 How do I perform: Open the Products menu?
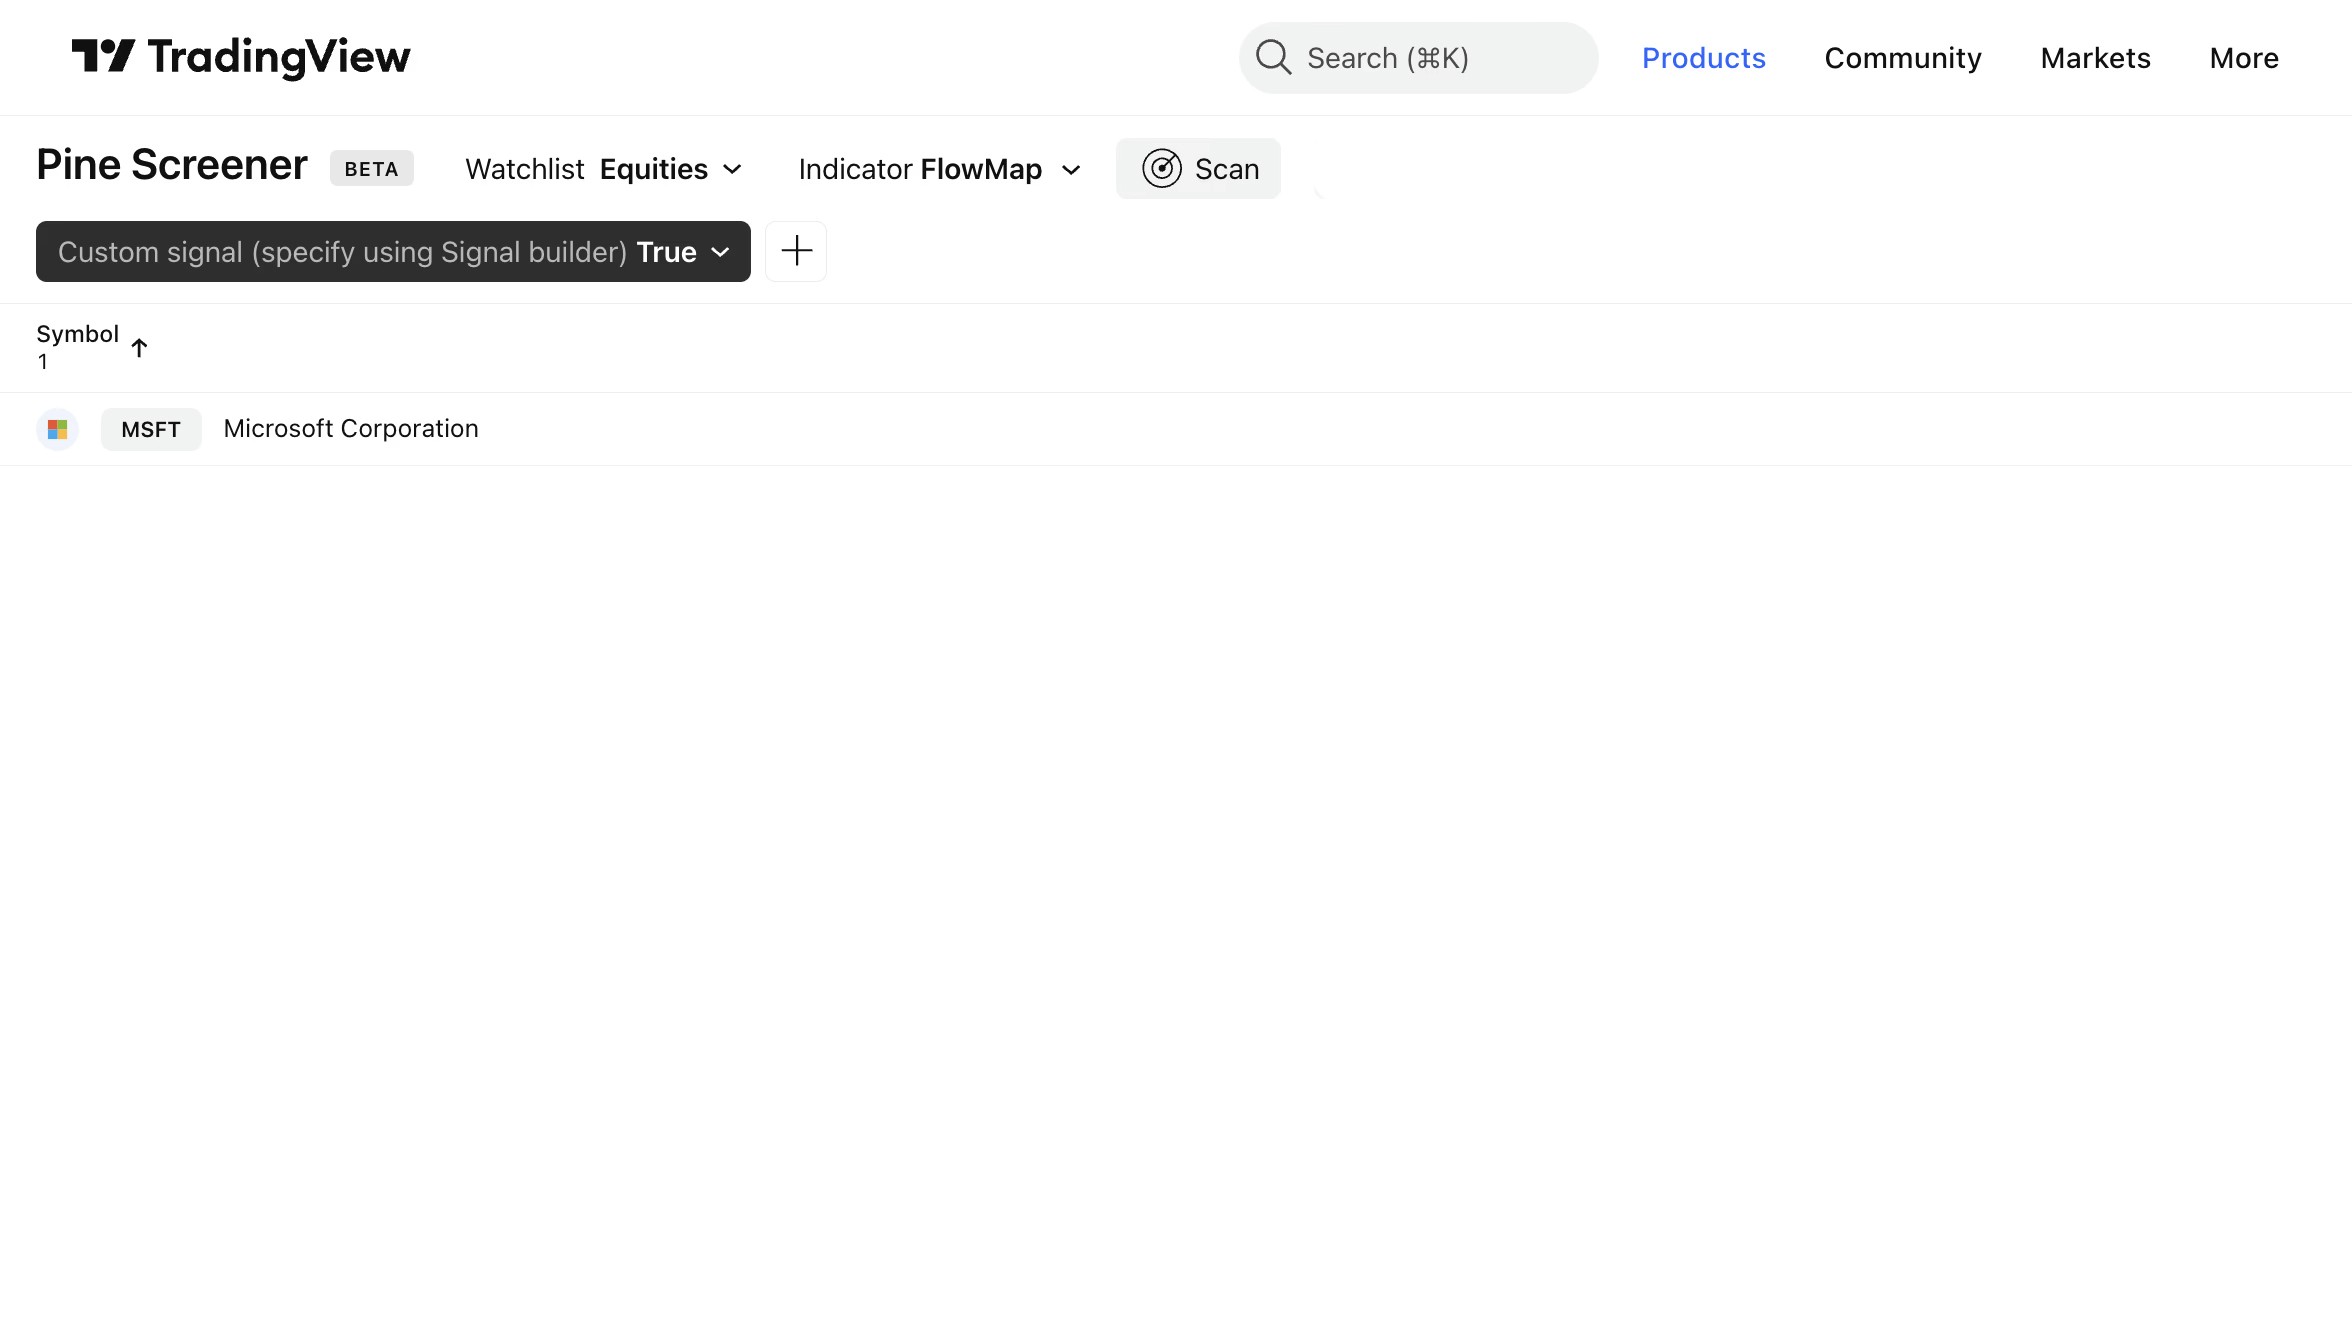click(x=1703, y=58)
